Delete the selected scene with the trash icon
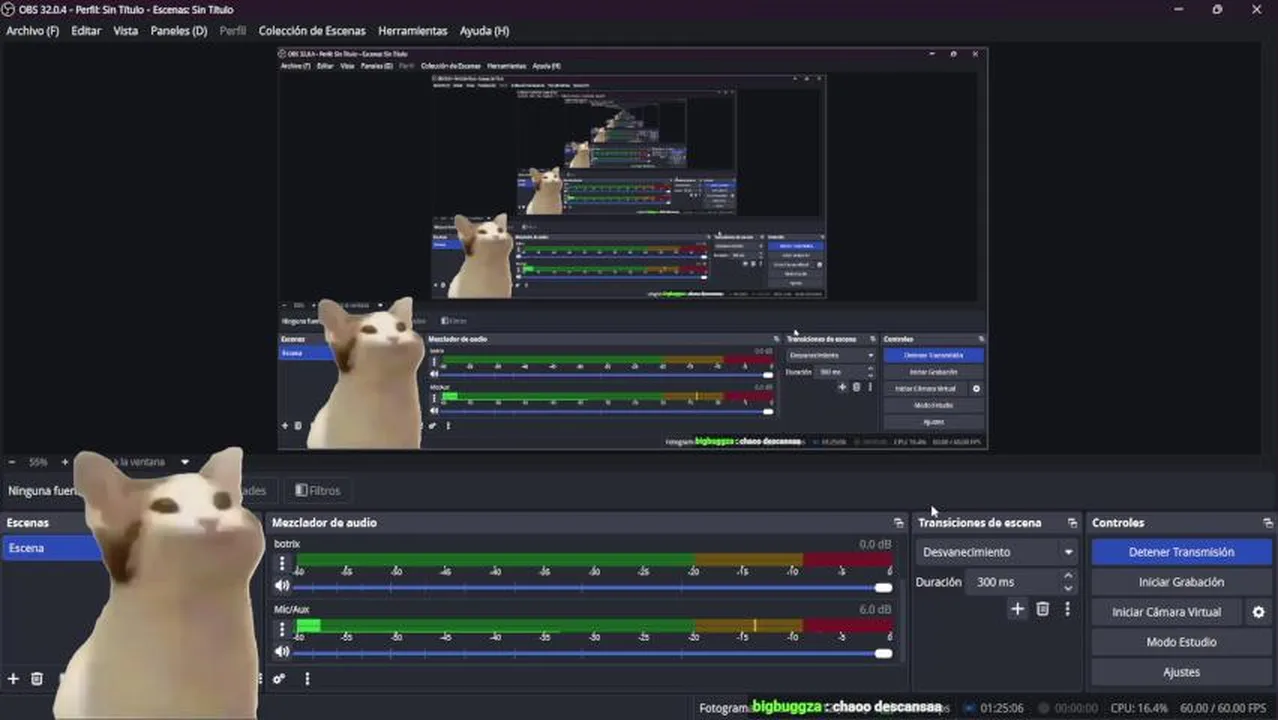This screenshot has height=720, width=1278. pyautogui.click(x=37, y=678)
